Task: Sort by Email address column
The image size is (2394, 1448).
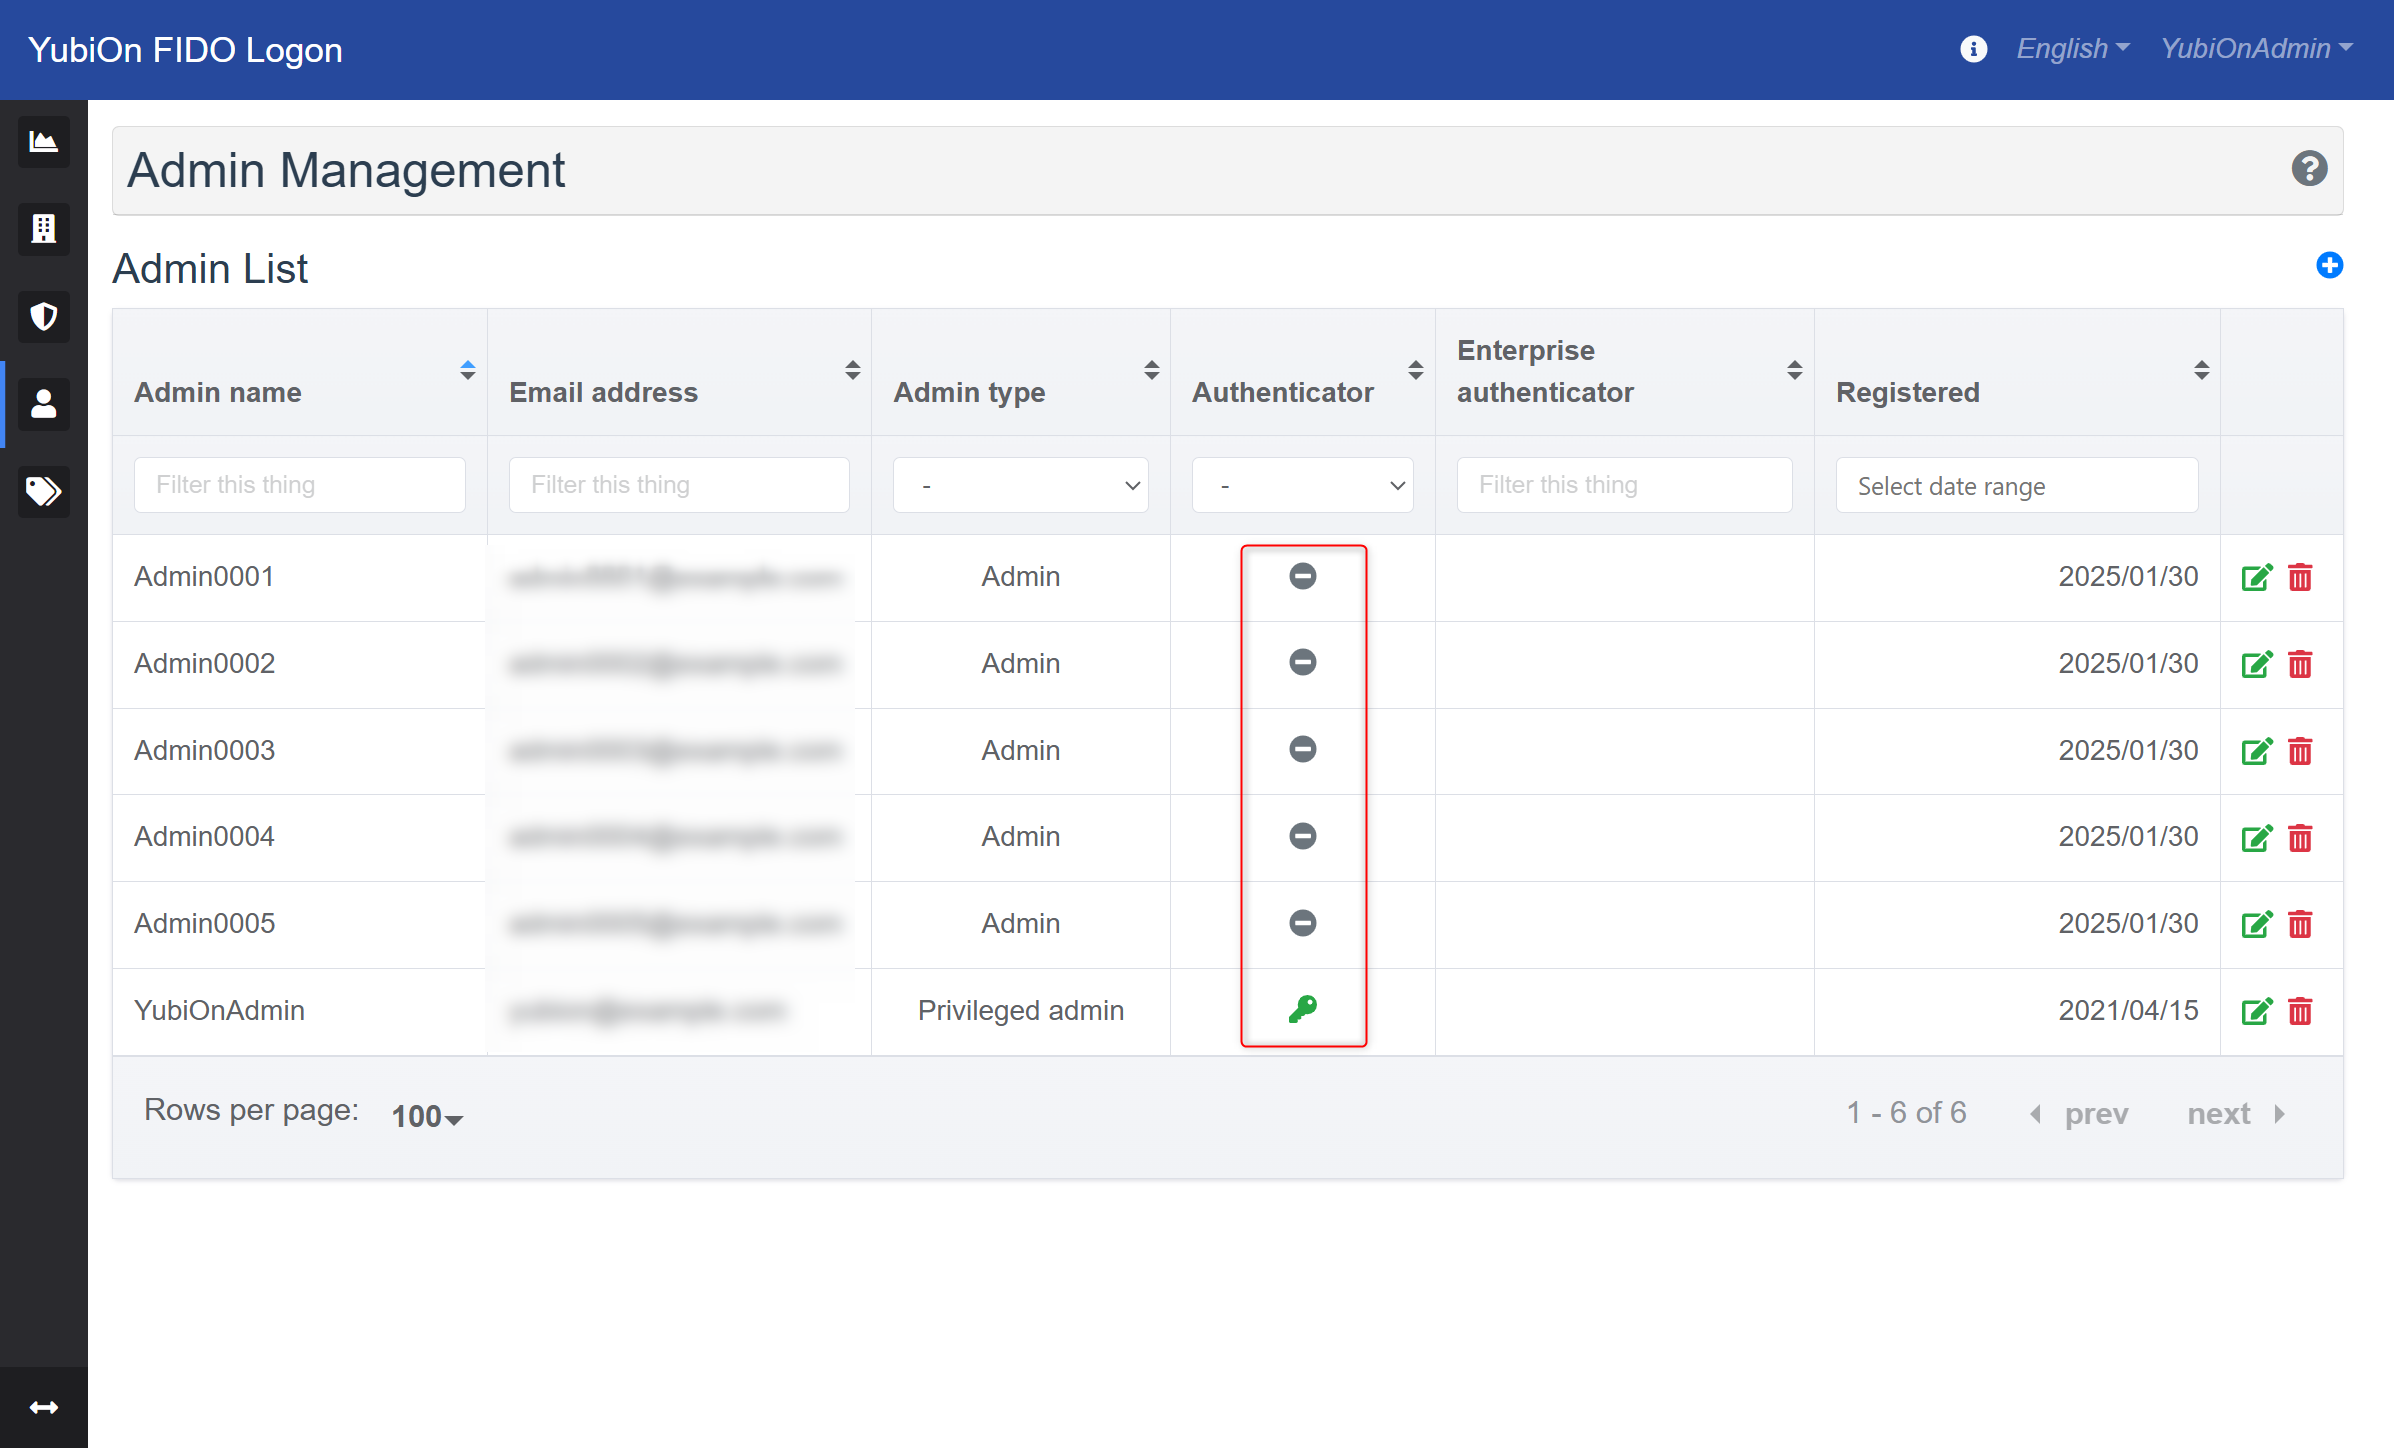Action: tap(852, 370)
